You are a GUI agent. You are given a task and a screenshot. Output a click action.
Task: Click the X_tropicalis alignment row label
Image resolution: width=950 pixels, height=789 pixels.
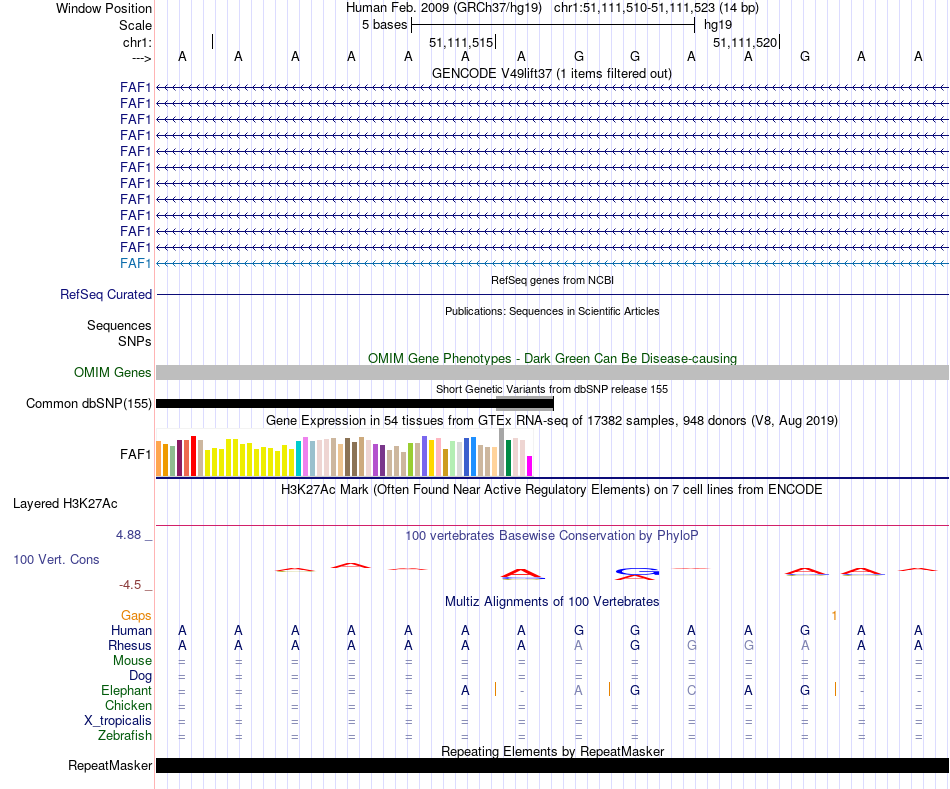coord(118,721)
